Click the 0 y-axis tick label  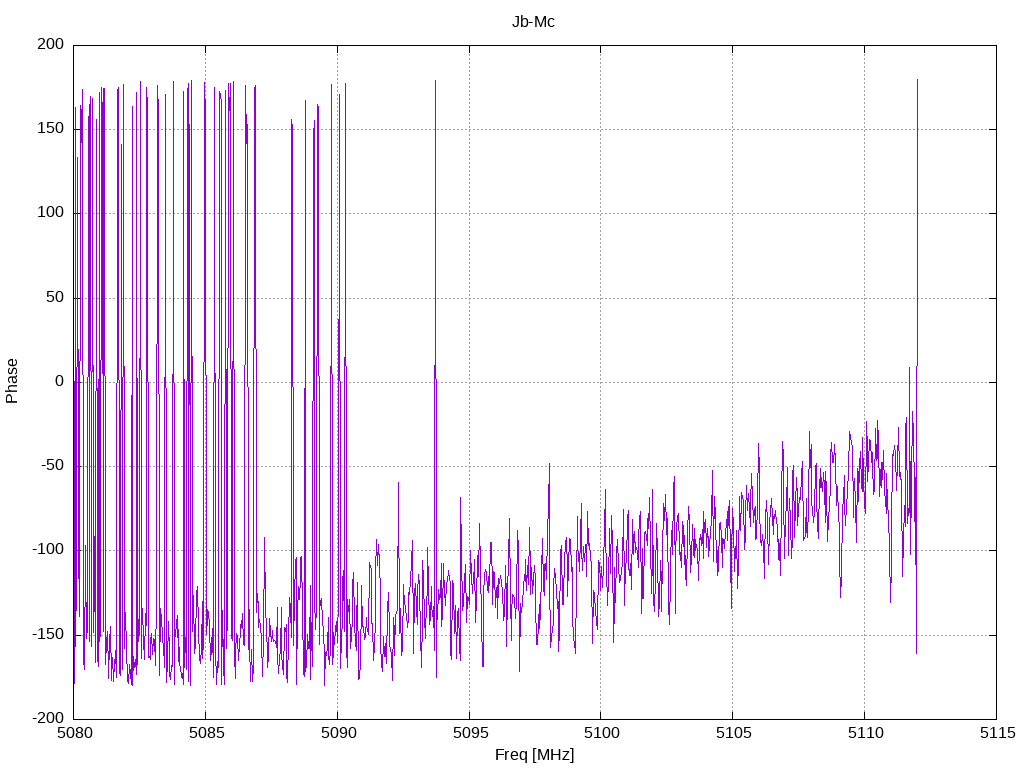[x=59, y=381]
